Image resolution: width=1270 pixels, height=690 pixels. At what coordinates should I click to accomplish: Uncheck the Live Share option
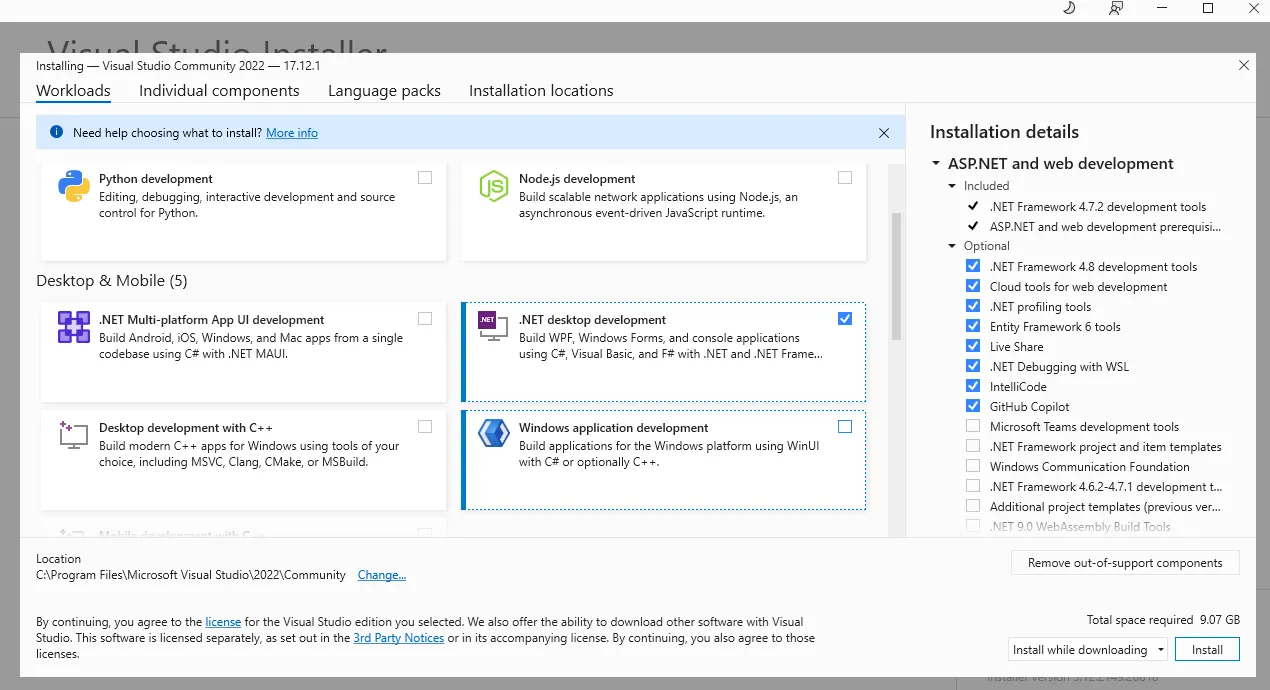pos(973,346)
